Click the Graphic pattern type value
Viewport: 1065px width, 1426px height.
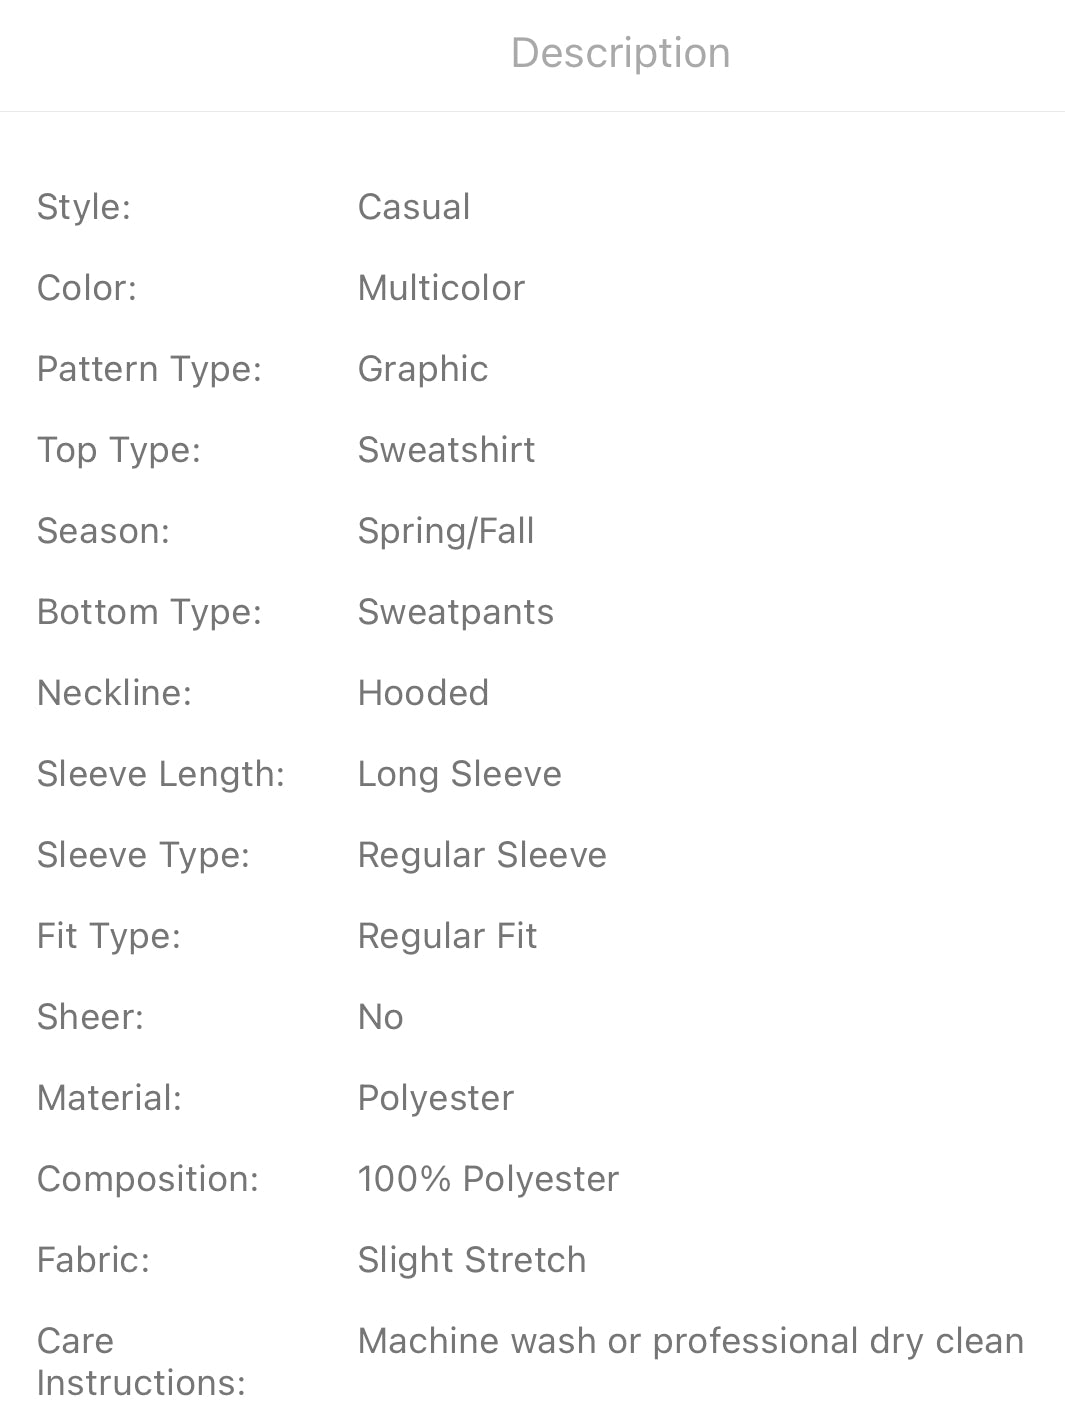point(423,369)
